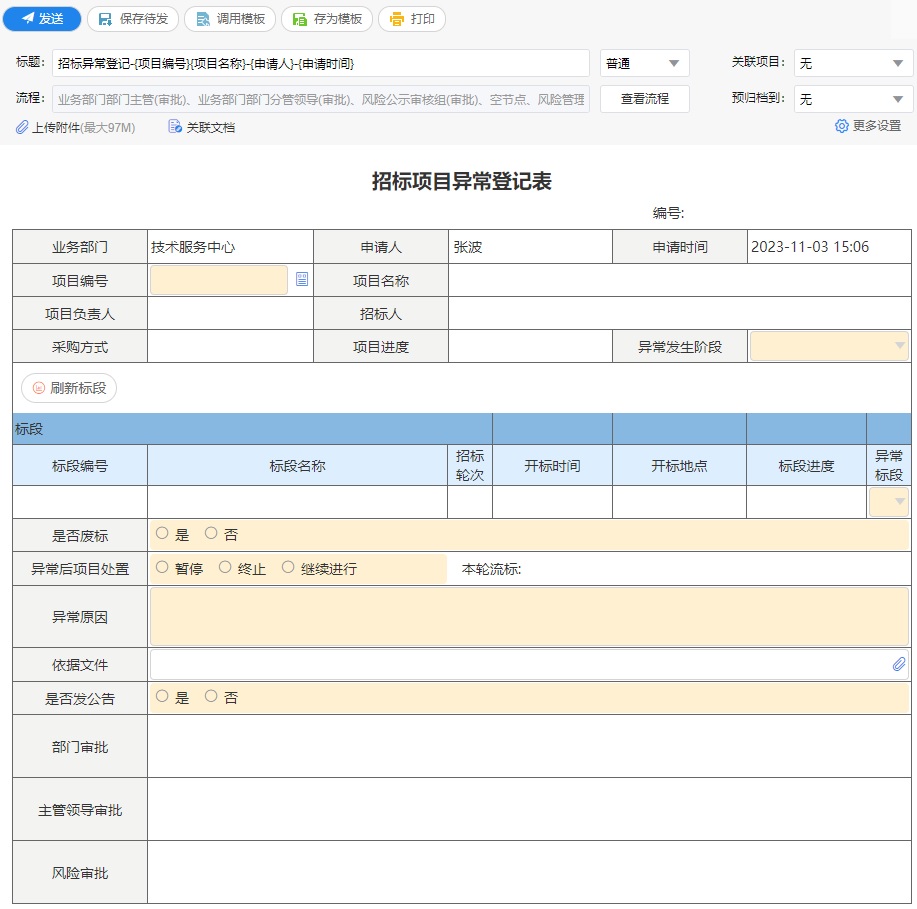This screenshot has width=917, height=909.
Task: Click 关联文档 document icon
Action: point(174,126)
